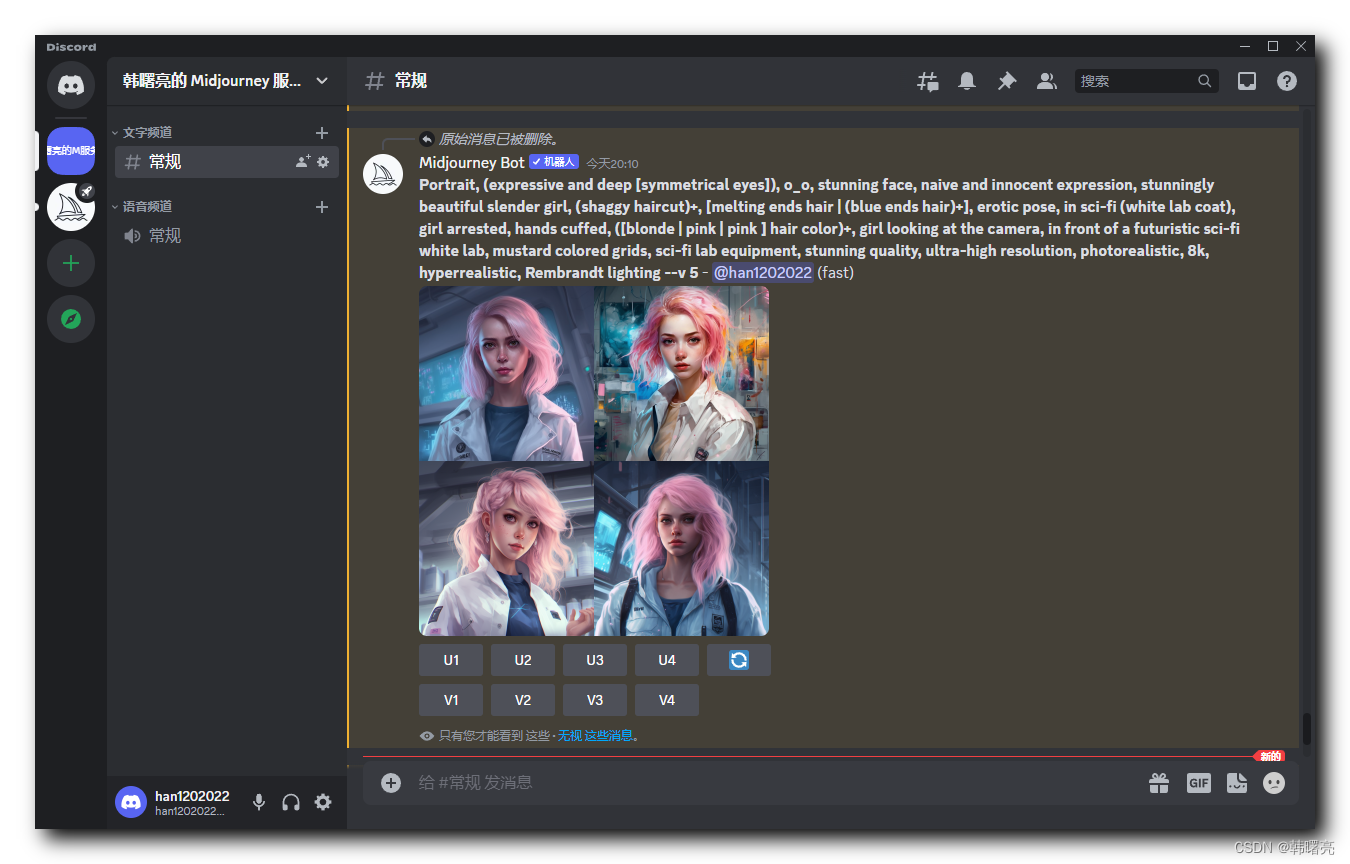
Task: Create a new text channel
Action: click(x=322, y=132)
